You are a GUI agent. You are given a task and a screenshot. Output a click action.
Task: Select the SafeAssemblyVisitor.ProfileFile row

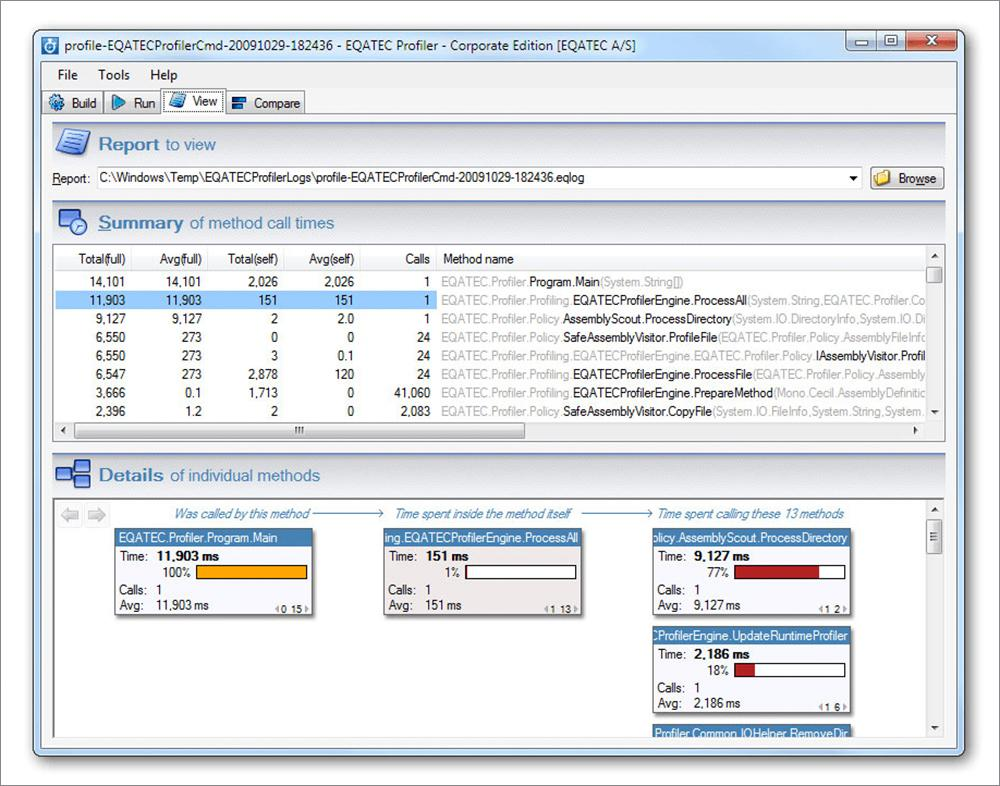[x=490, y=337]
